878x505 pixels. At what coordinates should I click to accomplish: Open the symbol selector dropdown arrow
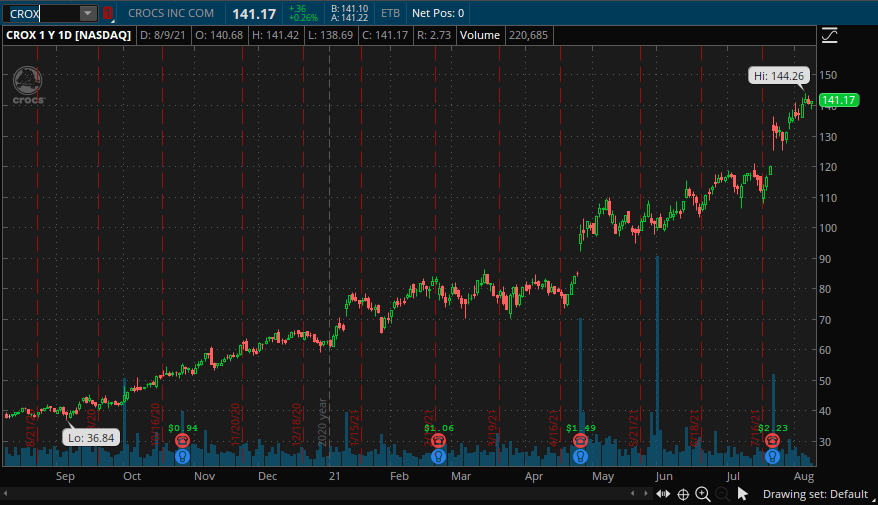88,13
